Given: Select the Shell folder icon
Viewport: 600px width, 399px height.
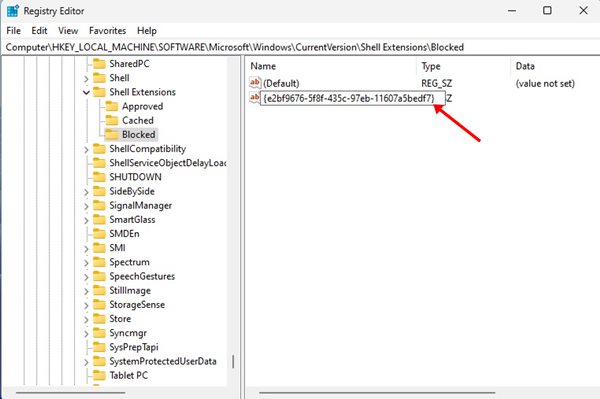Looking at the screenshot, I should [x=99, y=78].
